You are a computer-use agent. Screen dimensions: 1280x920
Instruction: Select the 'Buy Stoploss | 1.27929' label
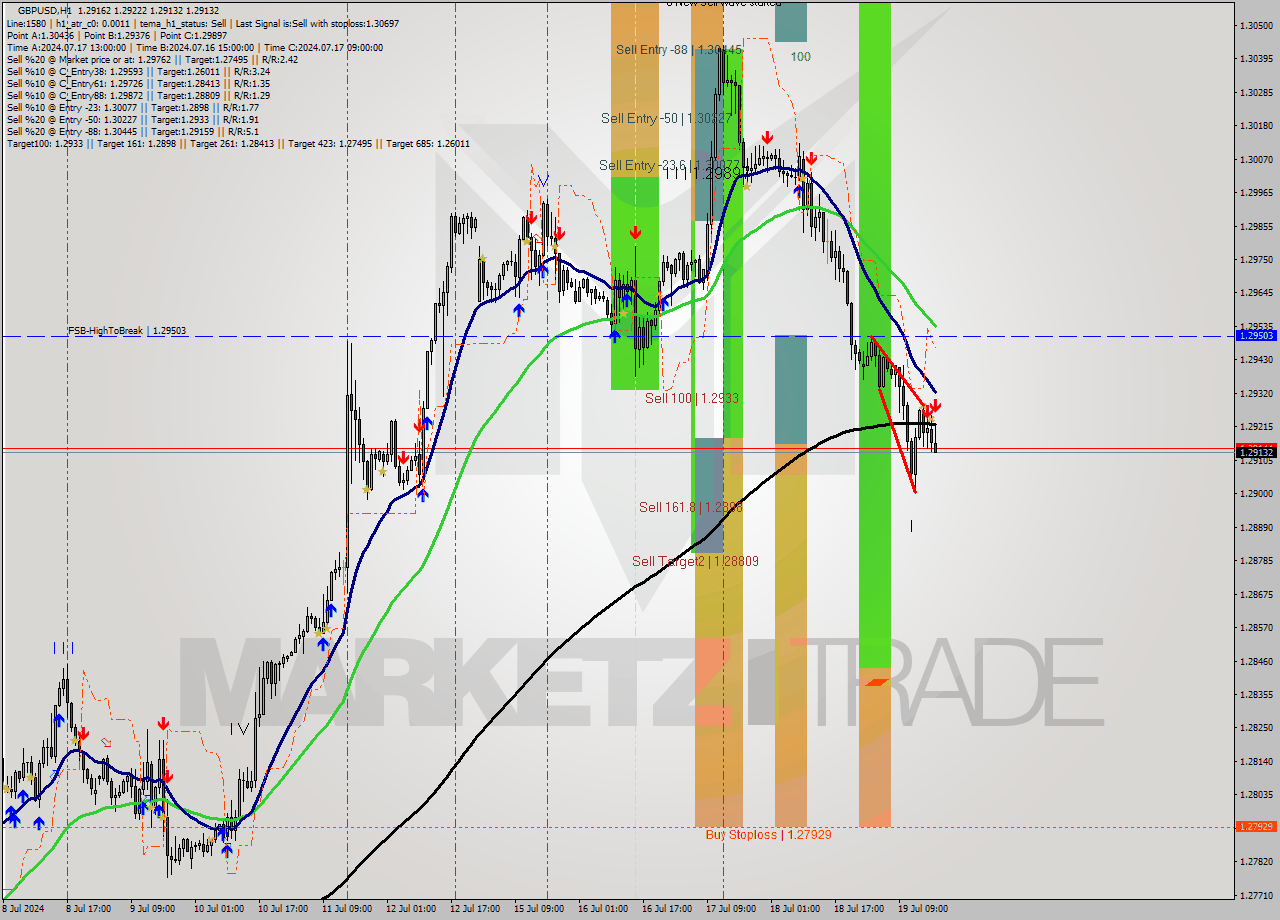tap(768, 834)
